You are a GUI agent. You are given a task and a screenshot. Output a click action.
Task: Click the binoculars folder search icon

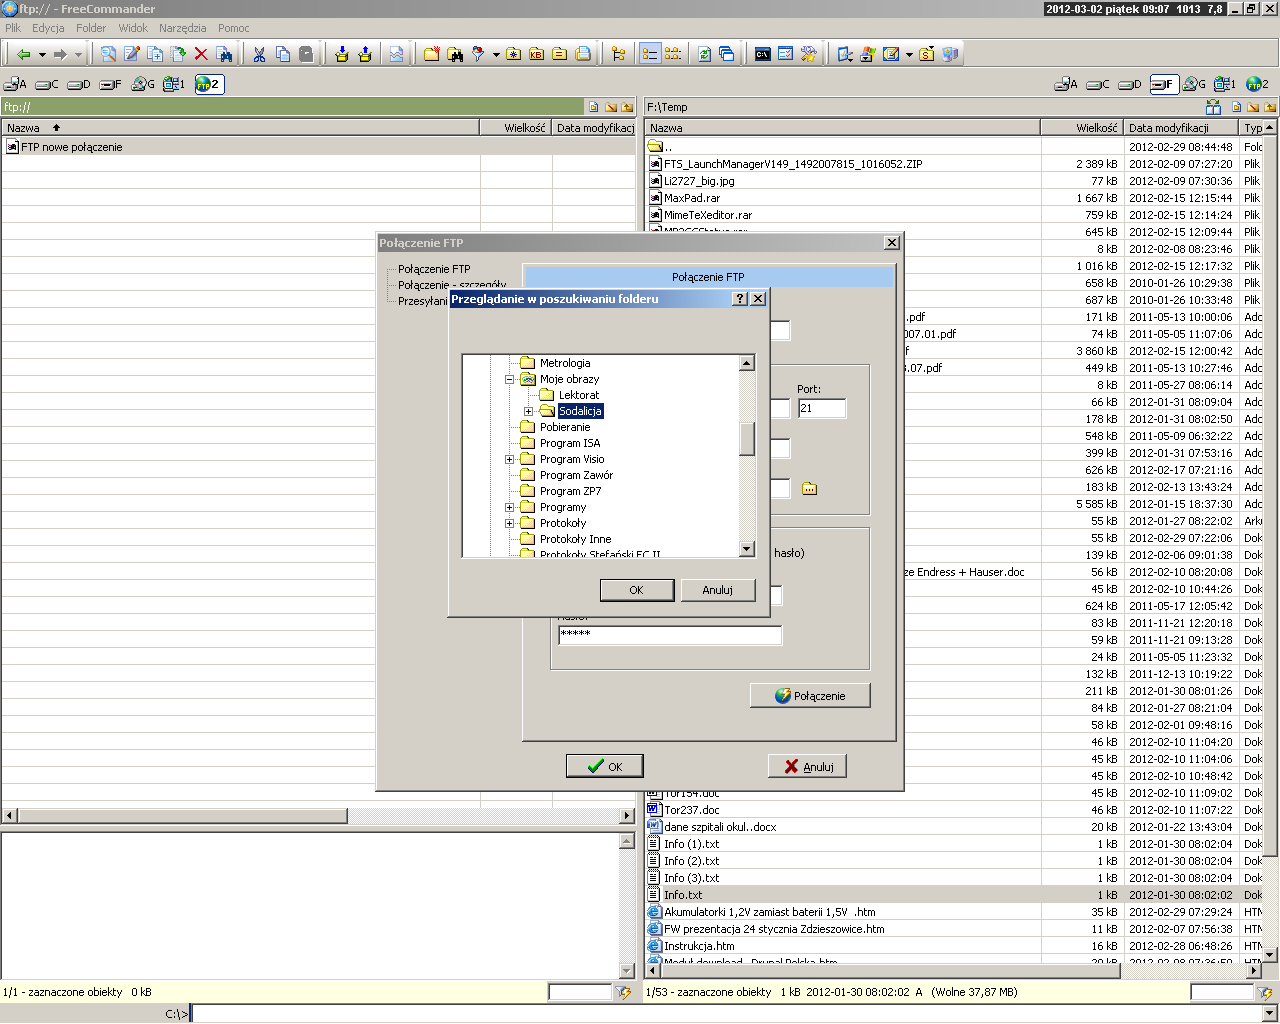pyautogui.click(x=455, y=54)
